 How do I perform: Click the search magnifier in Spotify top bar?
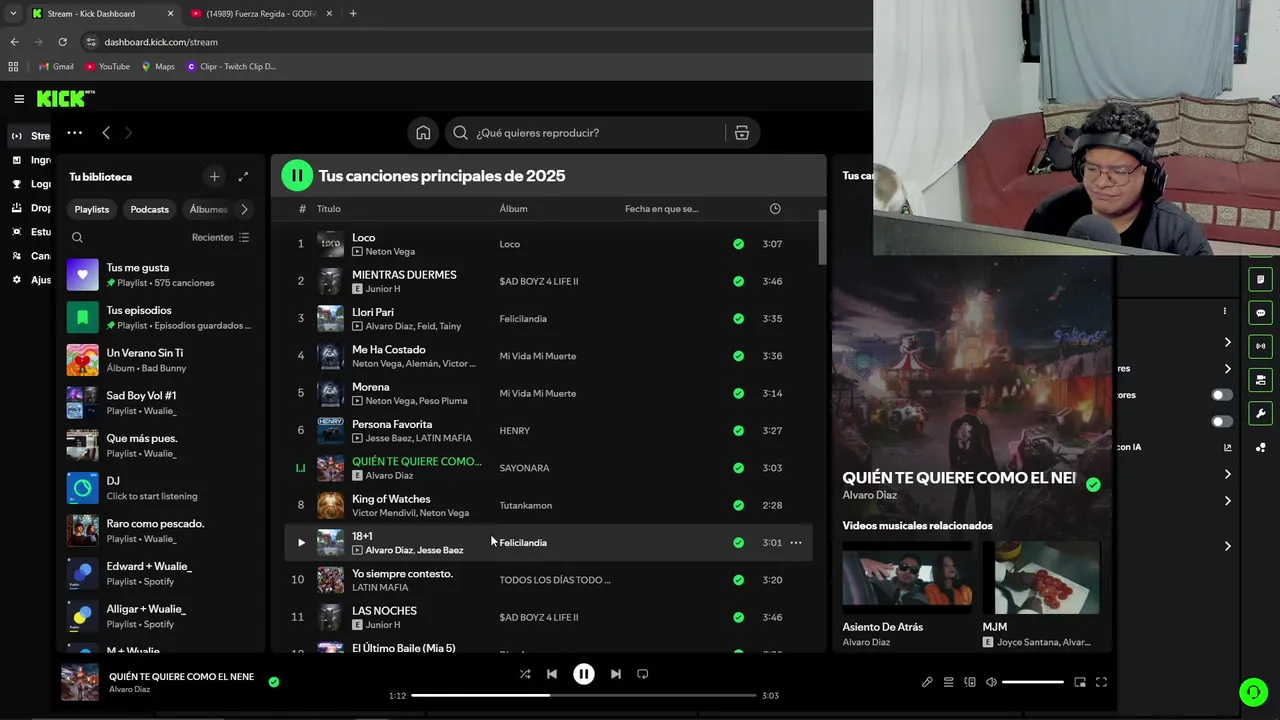coord(460,133)
